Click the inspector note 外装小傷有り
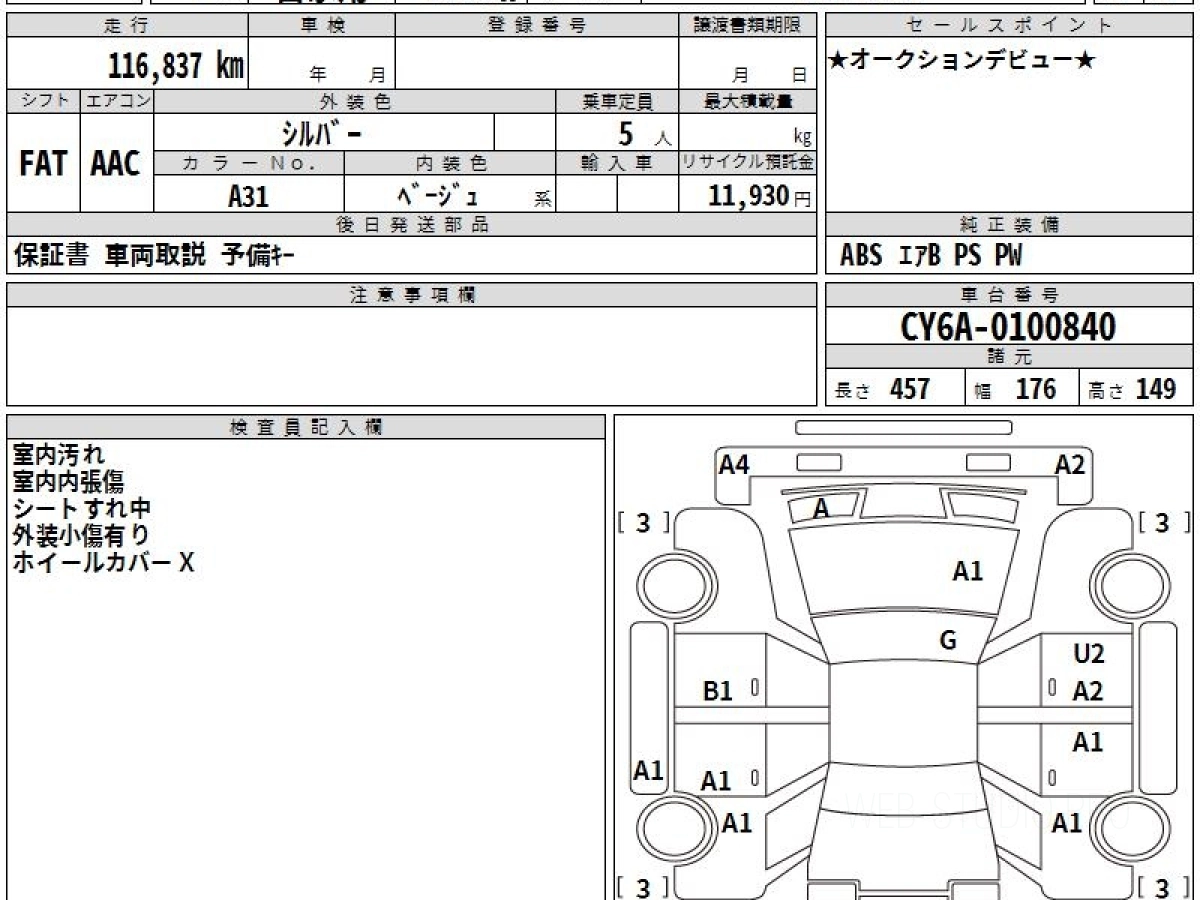 pyautogui.click(x=81, y=536)
